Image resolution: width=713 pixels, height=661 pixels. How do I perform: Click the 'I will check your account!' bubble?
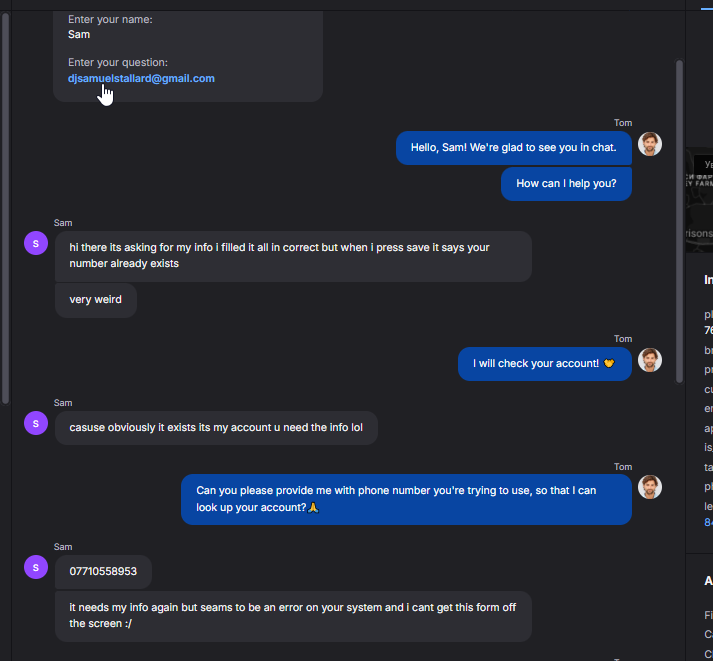pos(544,364)
